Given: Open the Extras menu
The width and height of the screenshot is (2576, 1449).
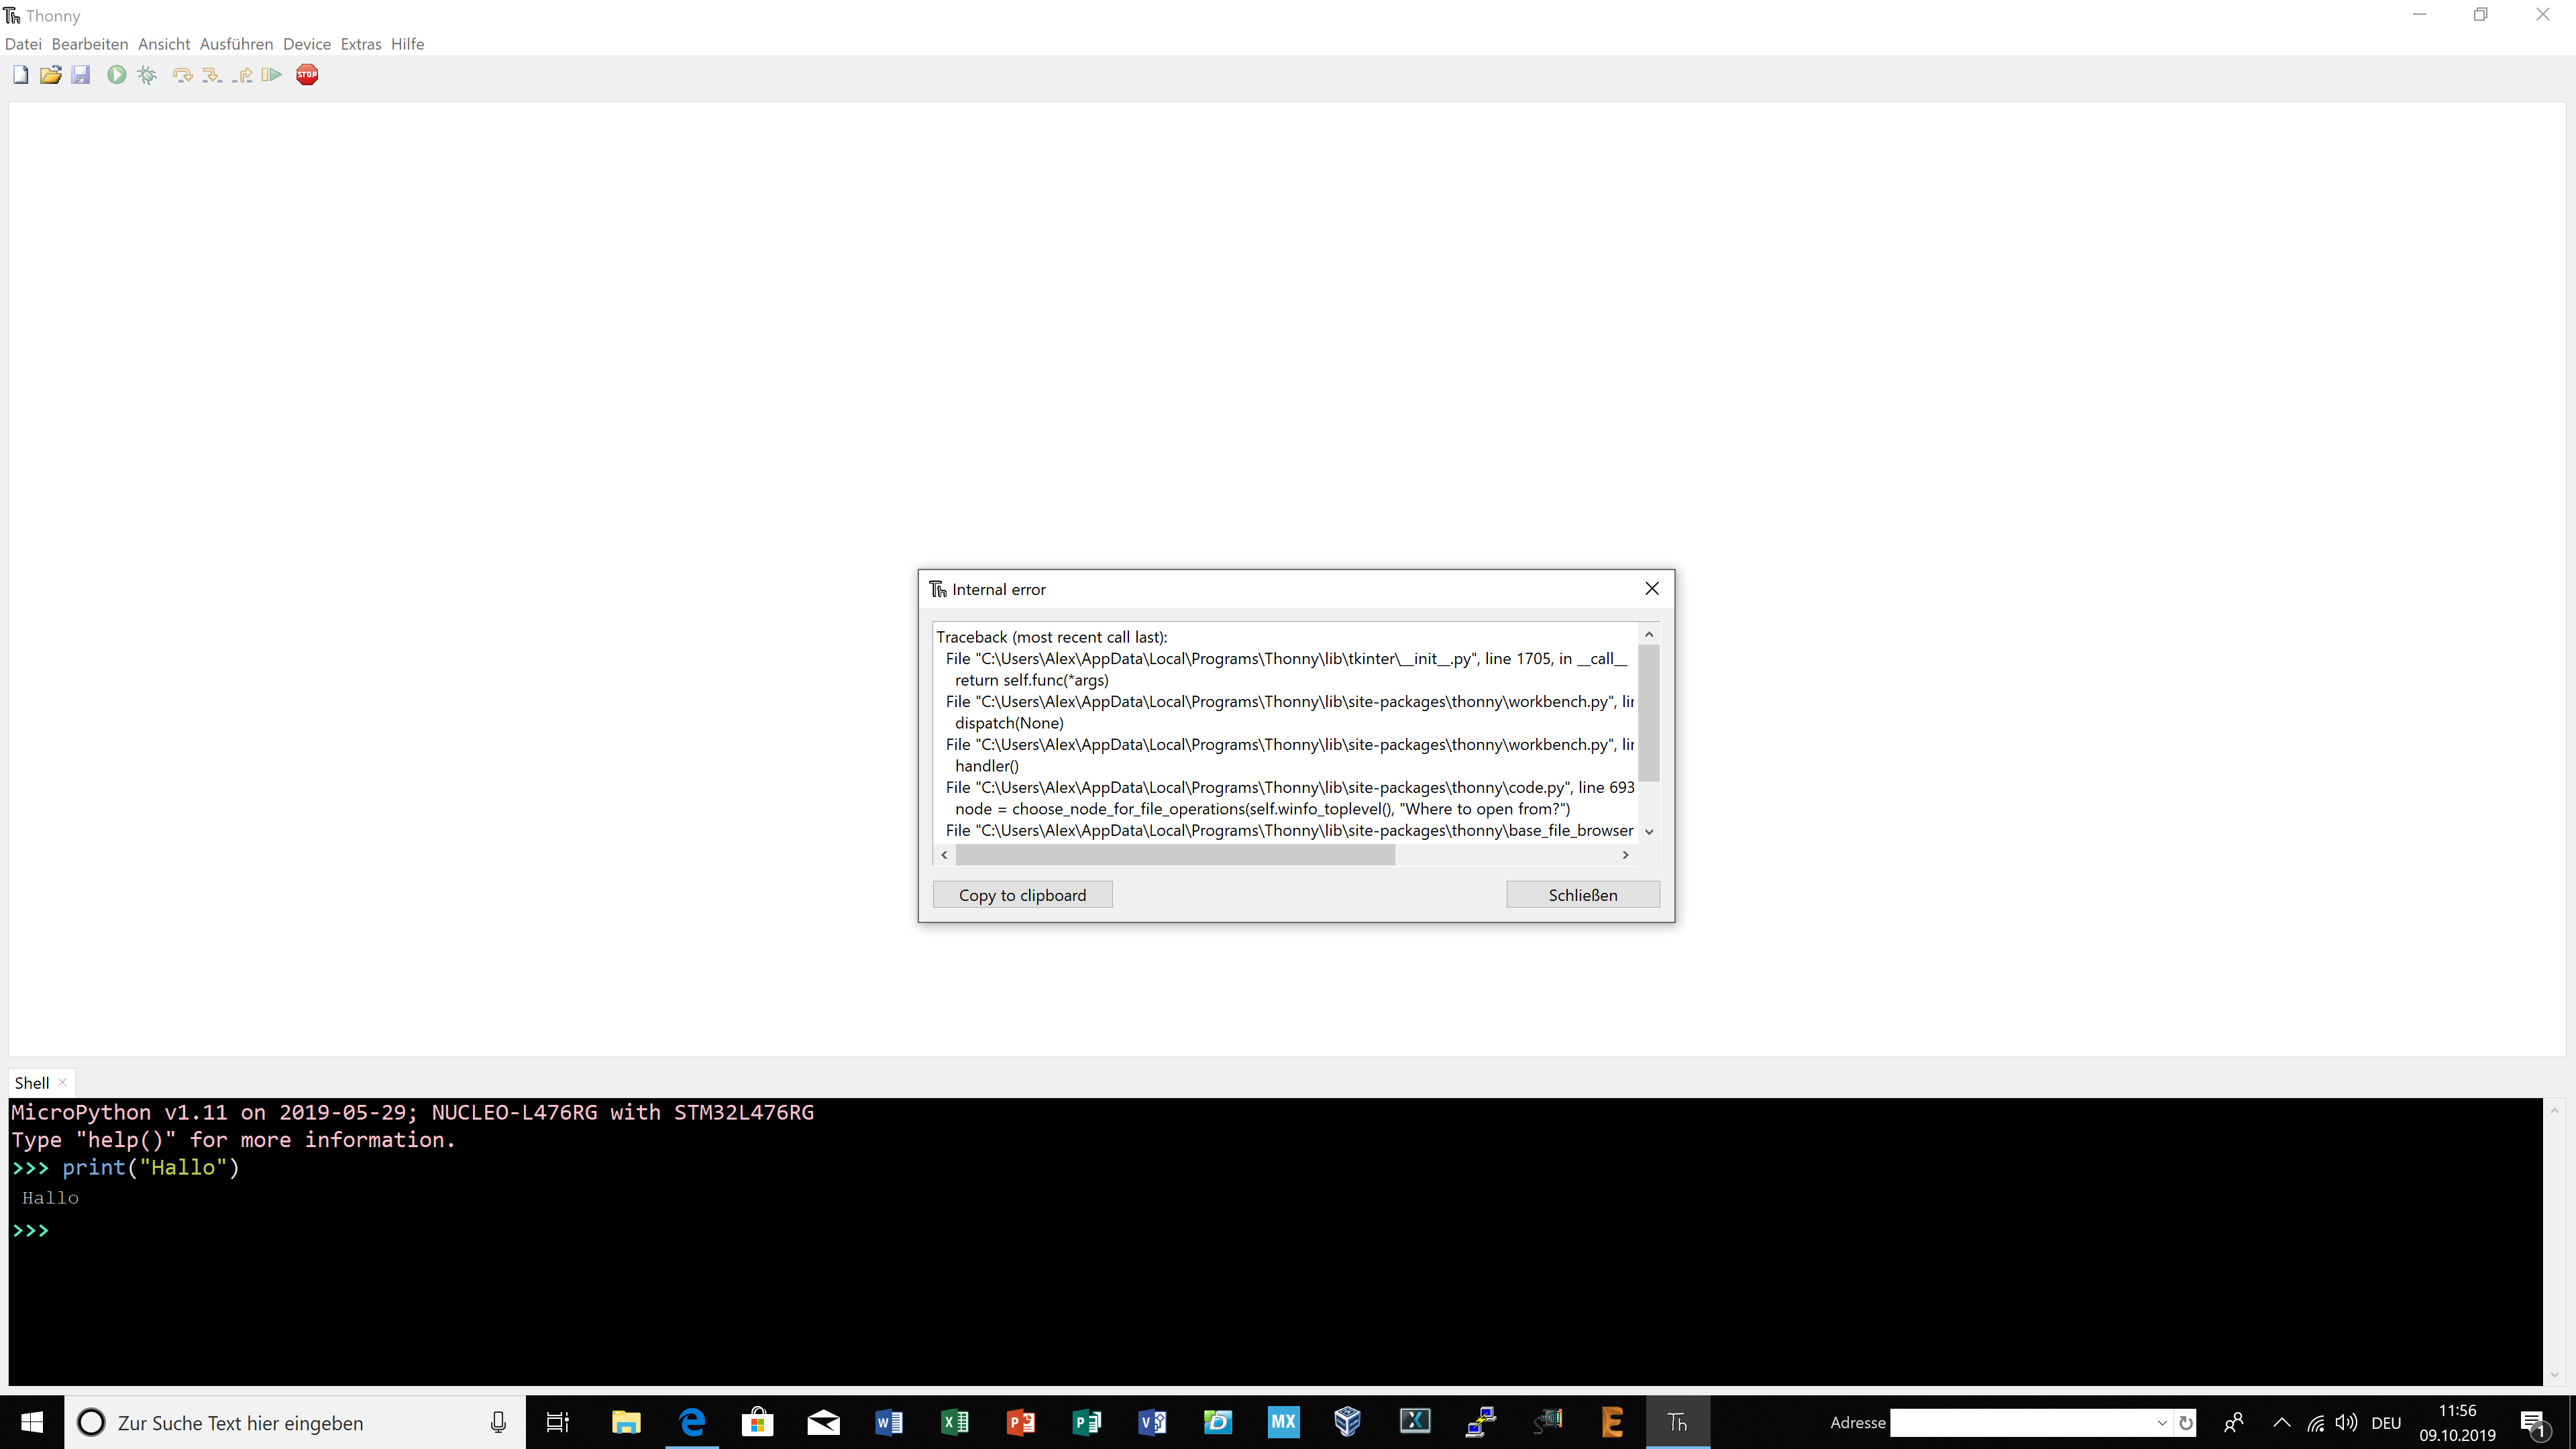Looking at the screenshot, I should (361, 43).
